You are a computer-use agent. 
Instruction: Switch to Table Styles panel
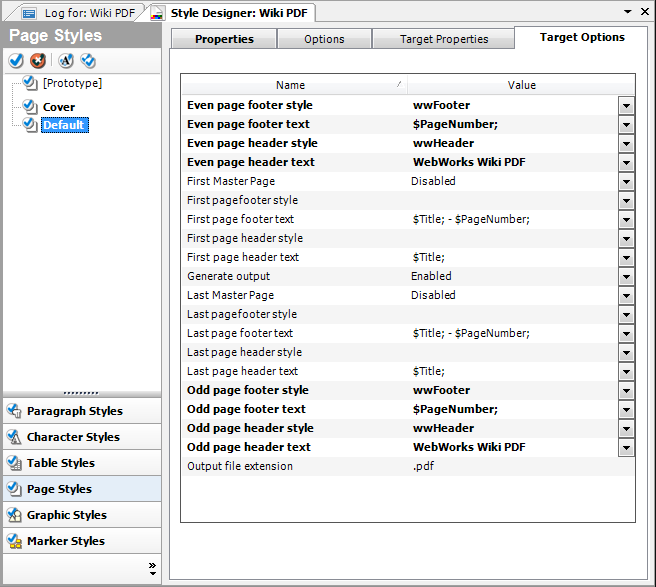pos(61,463)
